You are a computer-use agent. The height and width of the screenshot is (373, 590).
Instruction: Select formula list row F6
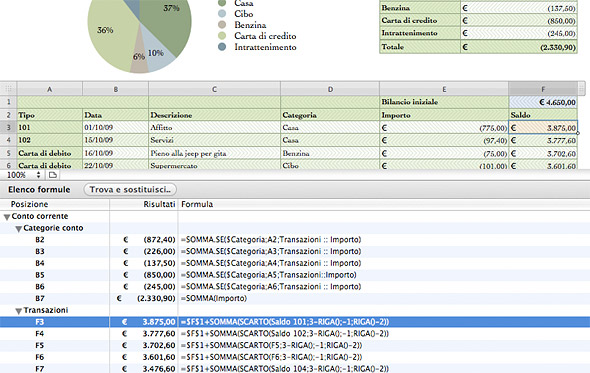point(295,357)
